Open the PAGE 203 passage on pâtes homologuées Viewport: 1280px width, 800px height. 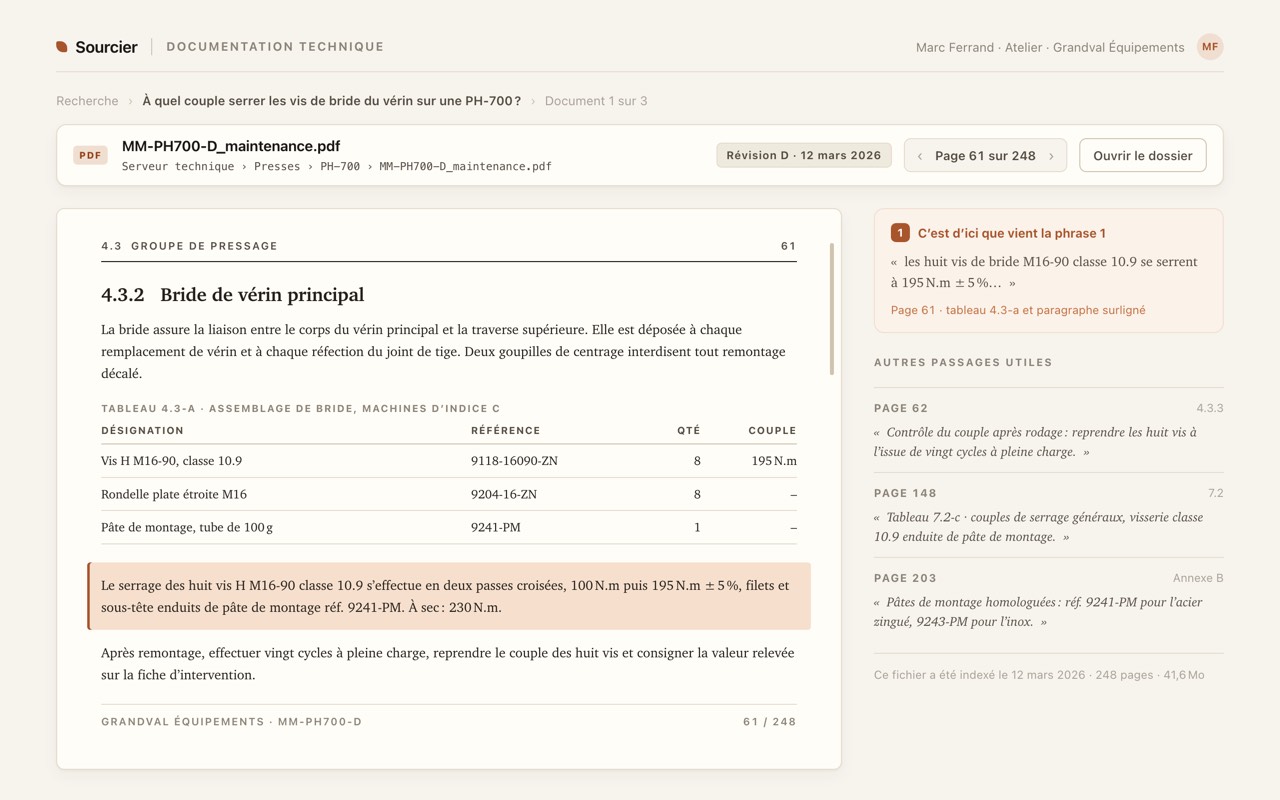(x=1049, y=601)
